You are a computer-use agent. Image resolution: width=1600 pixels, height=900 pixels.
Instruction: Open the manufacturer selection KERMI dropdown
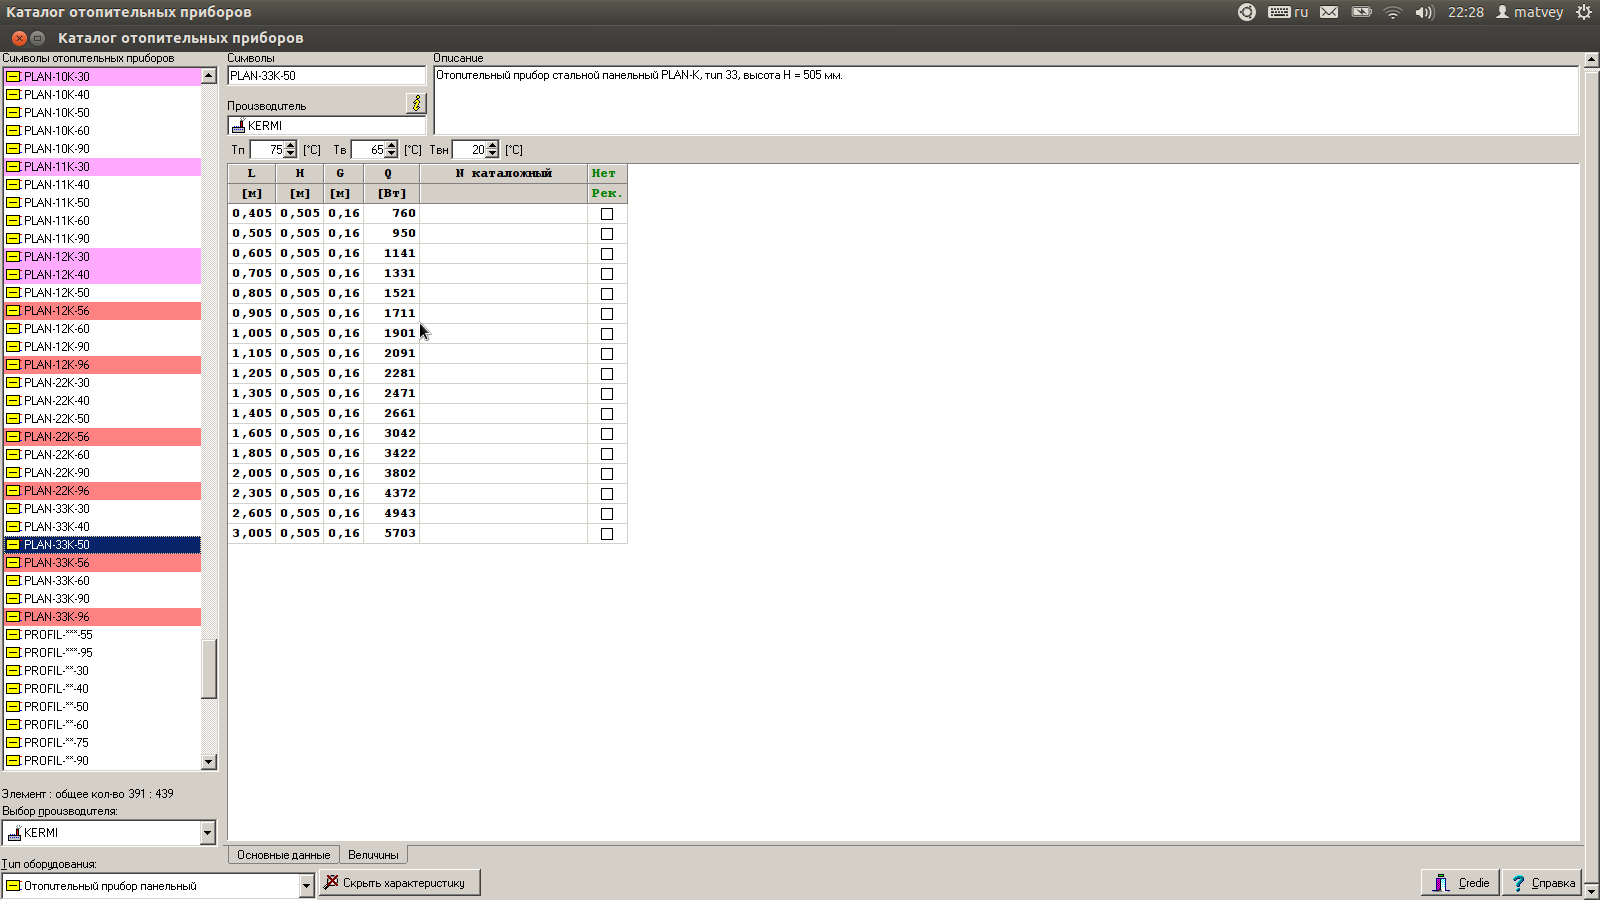(x=207, y=833)
